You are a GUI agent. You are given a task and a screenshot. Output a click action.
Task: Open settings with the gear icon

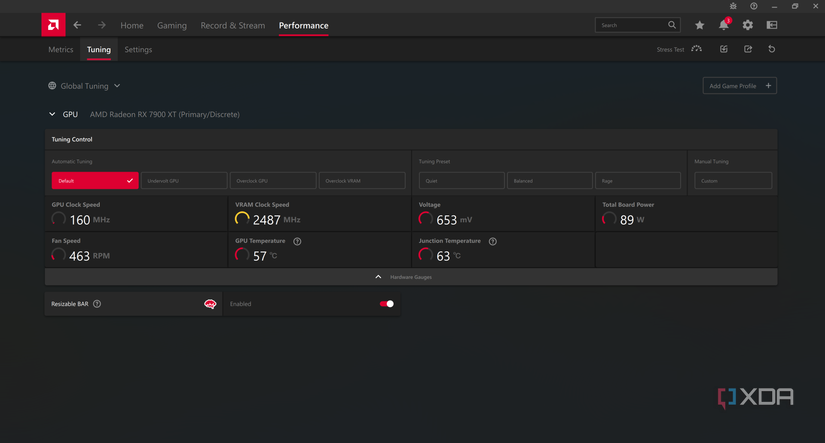pyautogui.click(x=747, y=25)
